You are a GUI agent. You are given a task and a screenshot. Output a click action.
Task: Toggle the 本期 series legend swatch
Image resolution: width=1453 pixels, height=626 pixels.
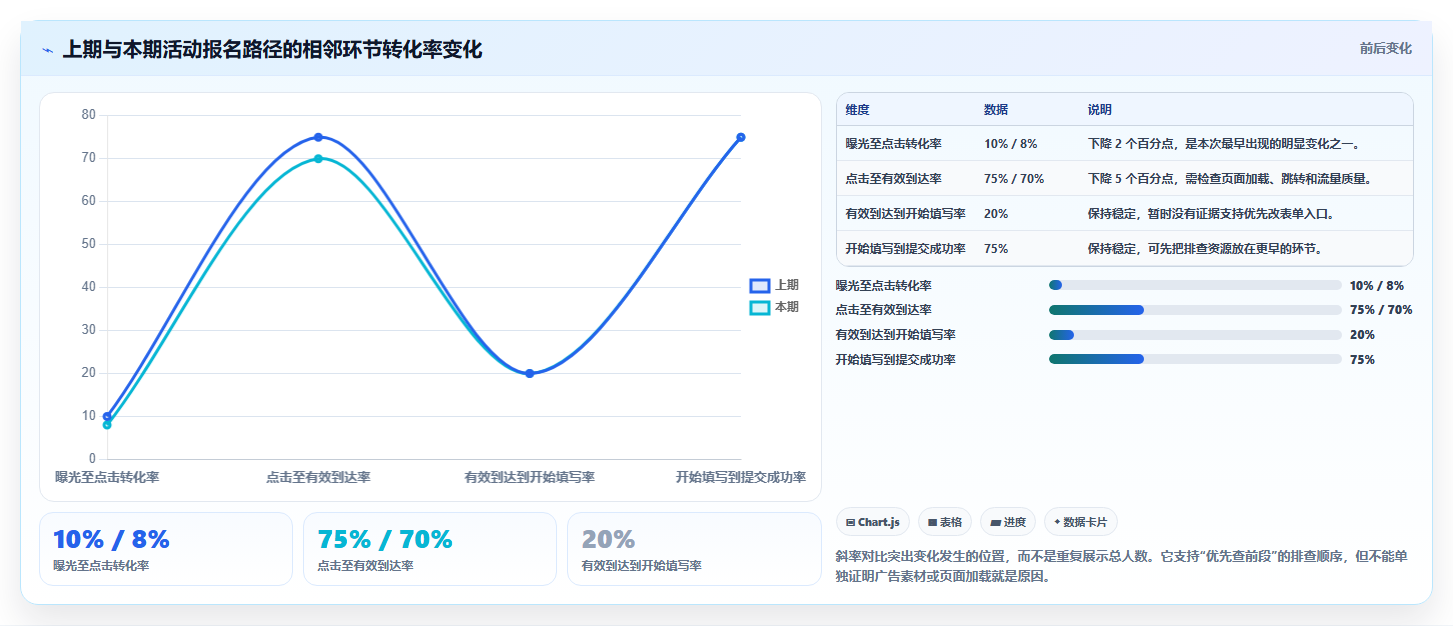(x=760, y=307)
